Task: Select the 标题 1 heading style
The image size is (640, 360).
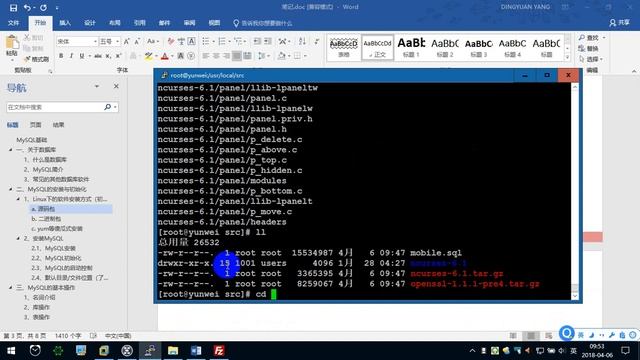Action: coord(411,47)
